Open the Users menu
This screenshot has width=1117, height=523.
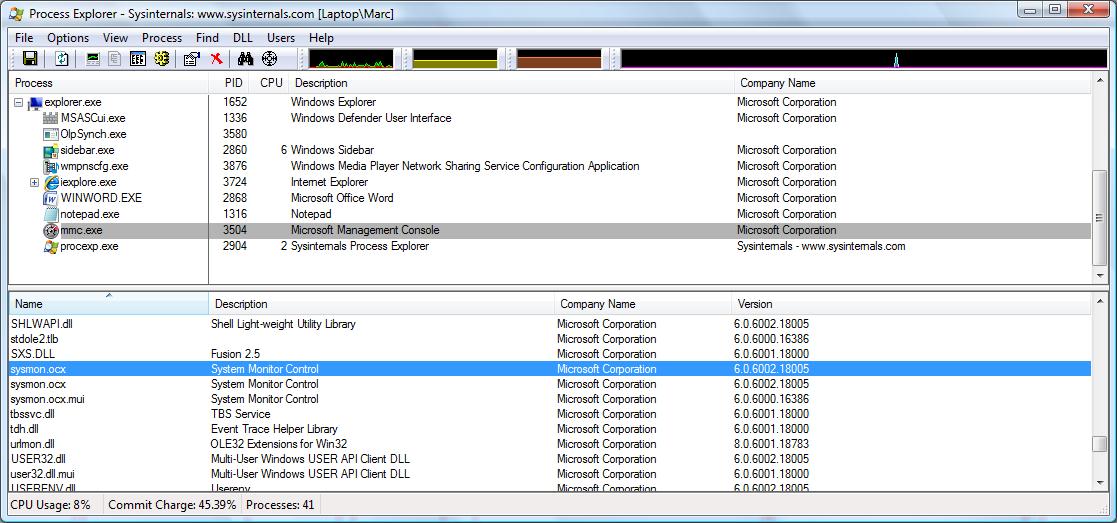(281, 38)
